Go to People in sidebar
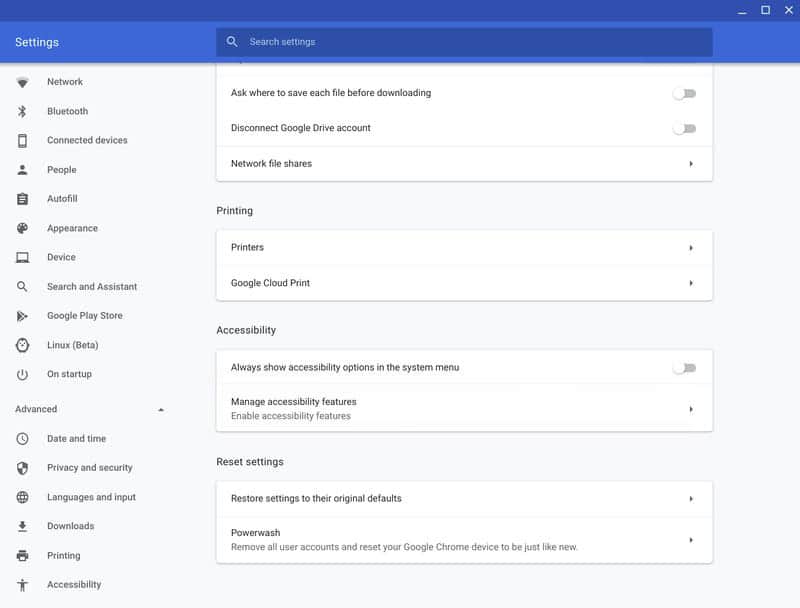Image resolution: width=800 pixels, height=608 pixels. (x=62, y=170)
